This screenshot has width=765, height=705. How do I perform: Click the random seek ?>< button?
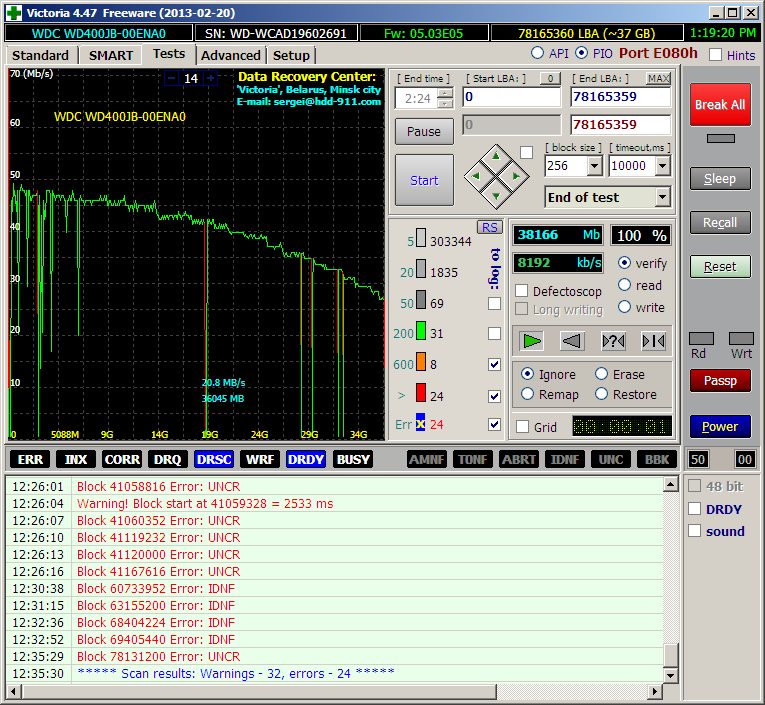pyautogui.click(x=613, y=341)
